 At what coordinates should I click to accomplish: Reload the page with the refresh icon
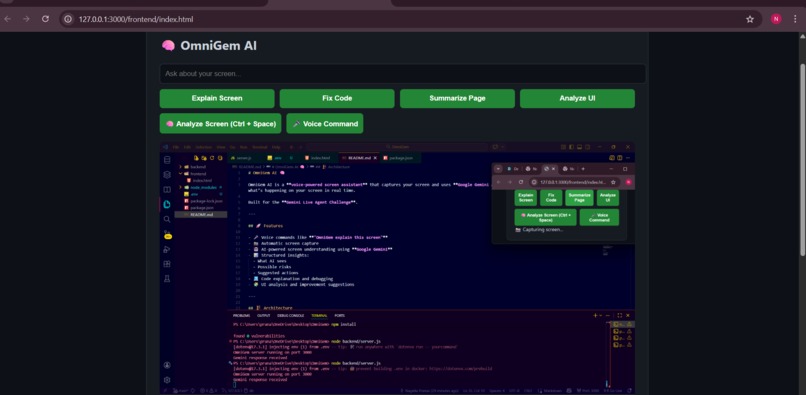click(x=45, y=19)
